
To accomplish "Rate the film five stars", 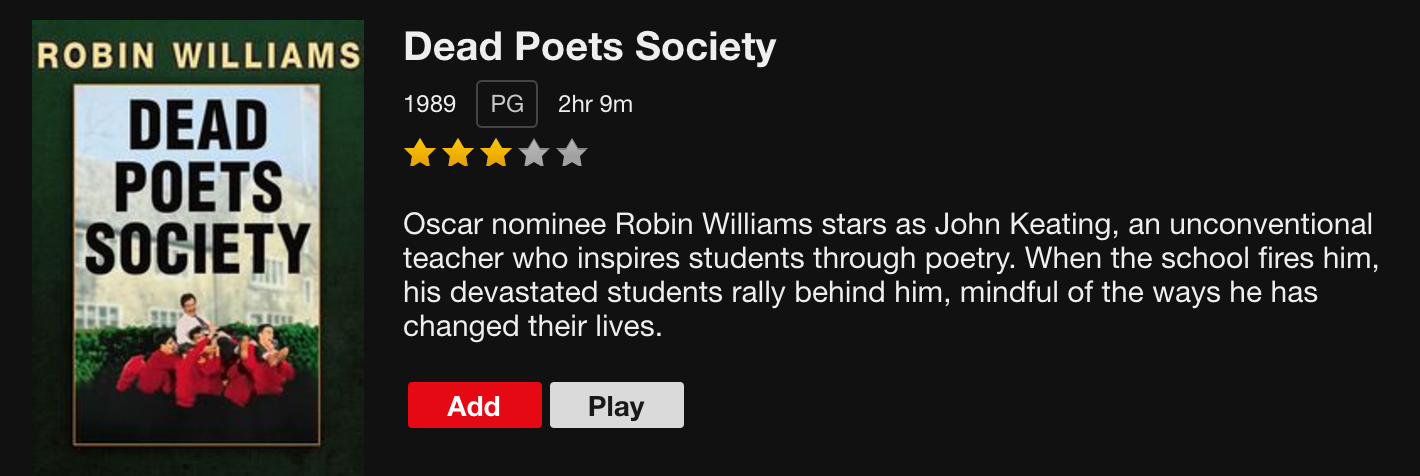I will (x=572, y=154).
